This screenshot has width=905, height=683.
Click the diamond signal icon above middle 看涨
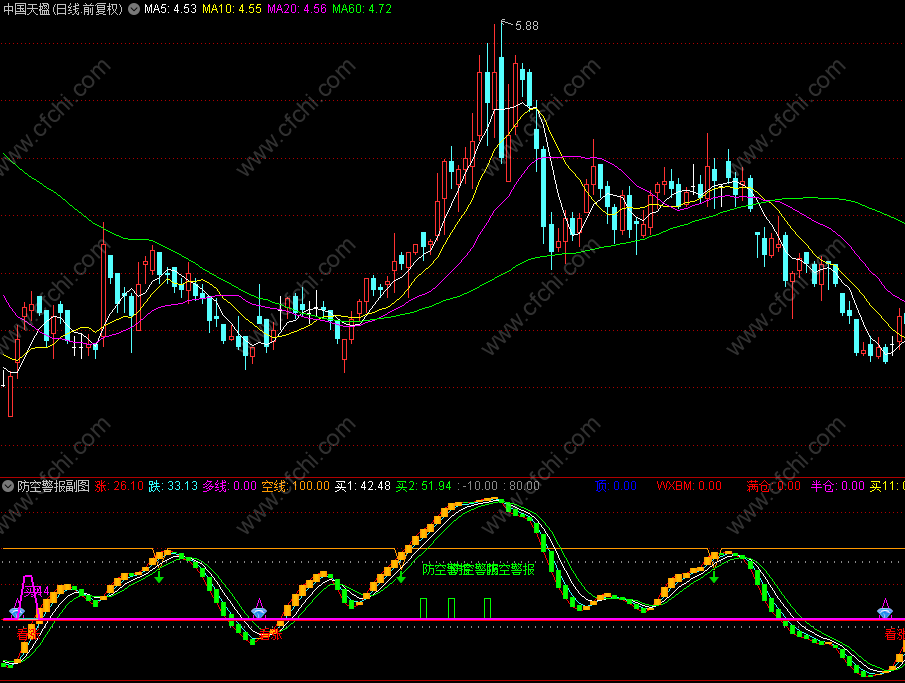(x=259, y=611)
